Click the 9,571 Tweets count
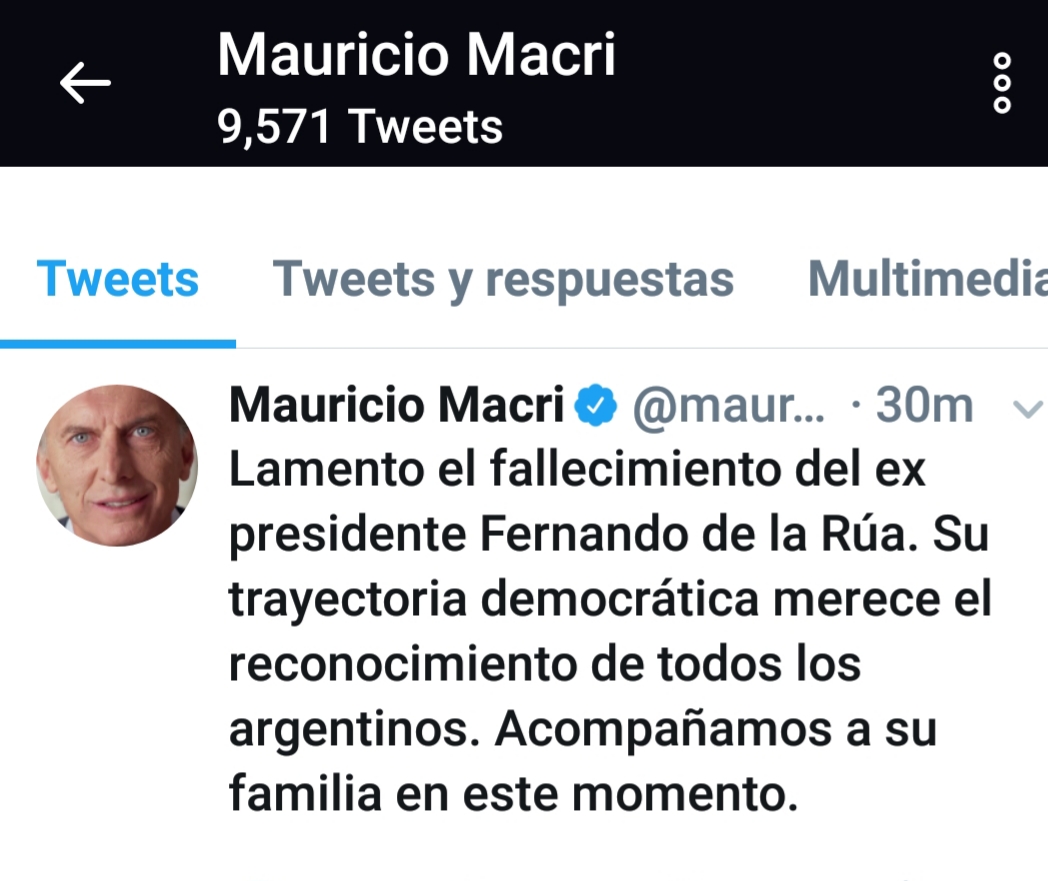Image resolution: width=1048 pixels, height=881 pixels. tap(360, 127)
